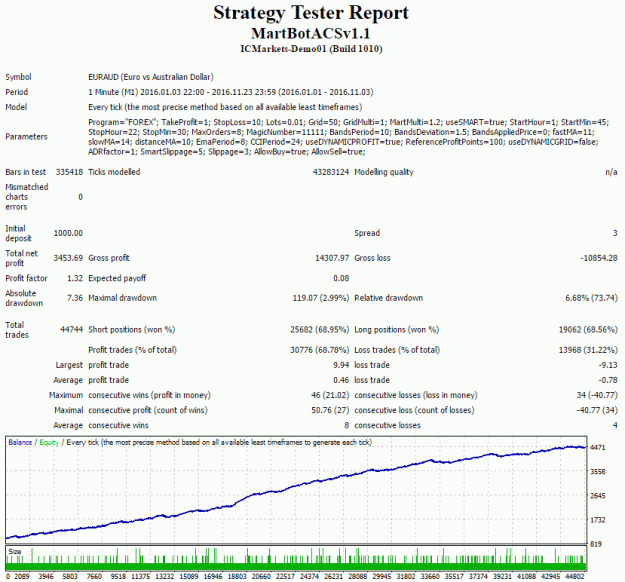The height and width of the screenshot is (582, 625).
Task: Click the Parameters label
Action: [26, 137]
